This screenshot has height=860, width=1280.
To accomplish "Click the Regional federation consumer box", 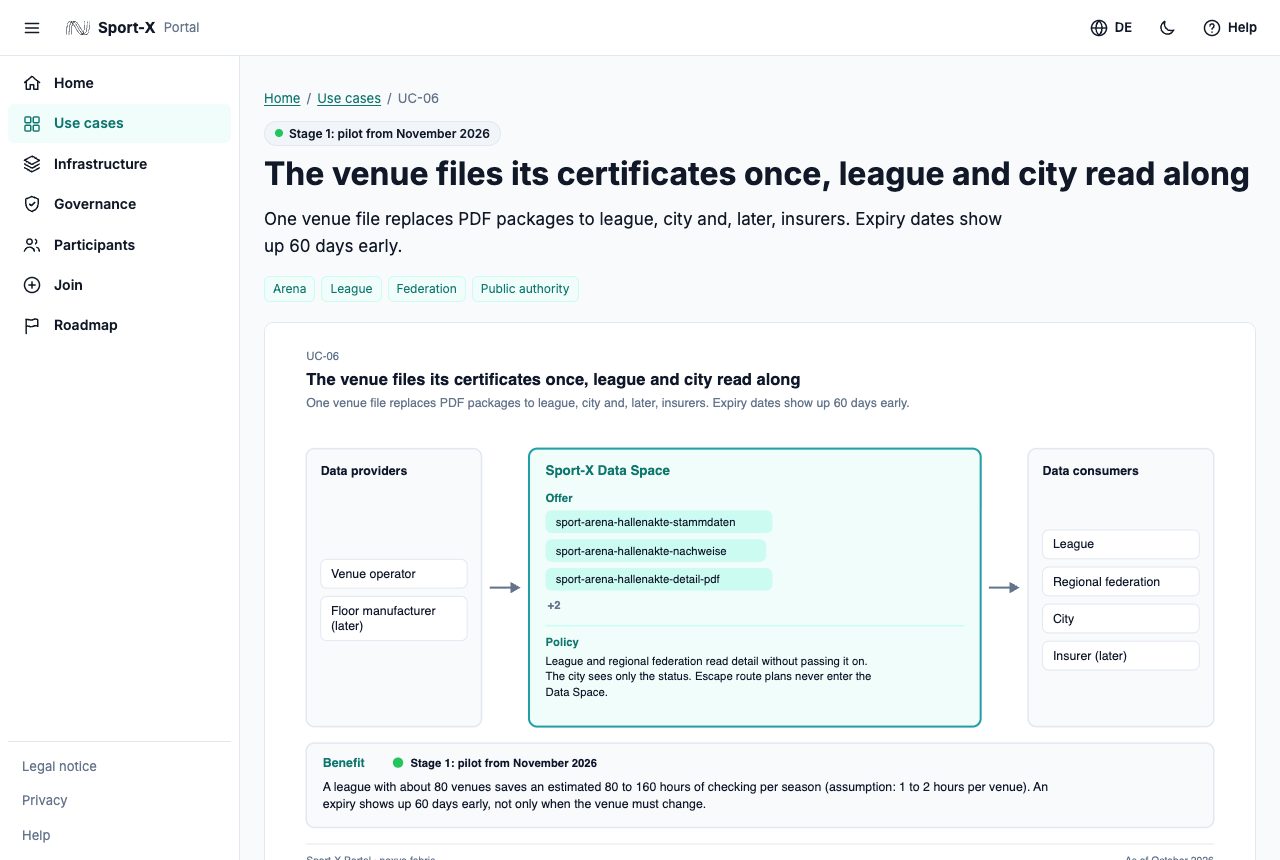I will [x=1120, y=582].
